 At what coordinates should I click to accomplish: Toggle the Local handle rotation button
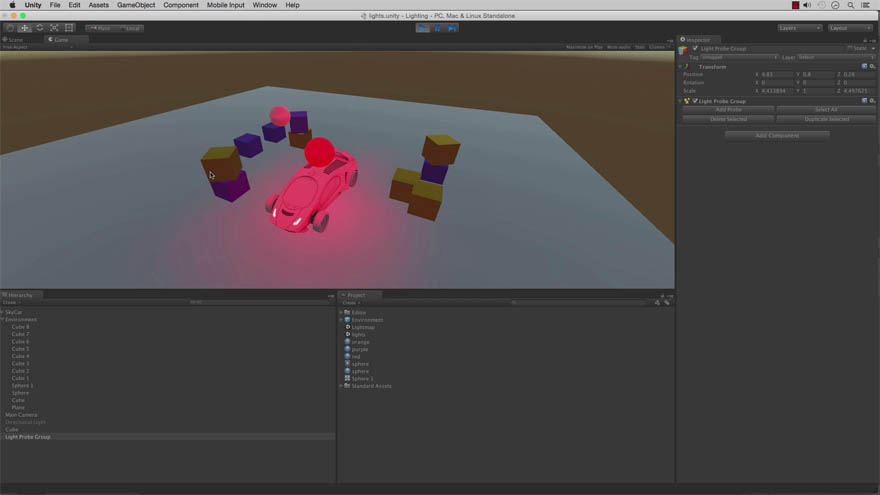(x=130, y=28)
